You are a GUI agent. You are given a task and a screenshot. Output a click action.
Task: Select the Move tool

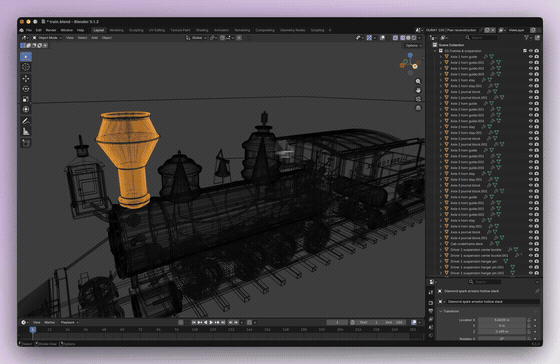26,79
